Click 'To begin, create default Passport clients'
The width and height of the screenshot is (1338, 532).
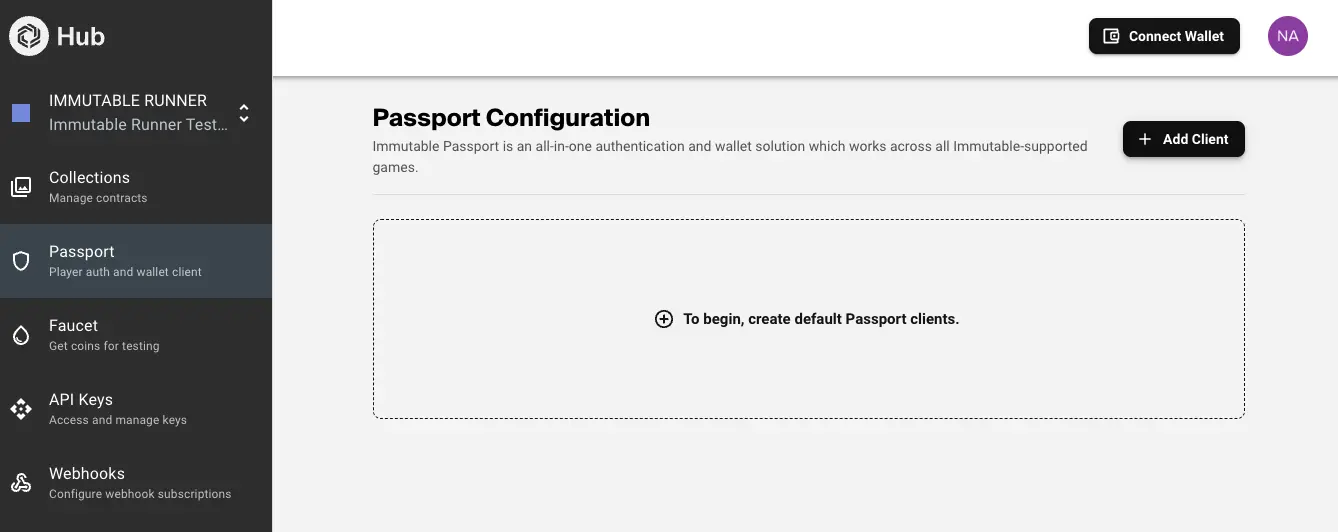click(820, 319)
